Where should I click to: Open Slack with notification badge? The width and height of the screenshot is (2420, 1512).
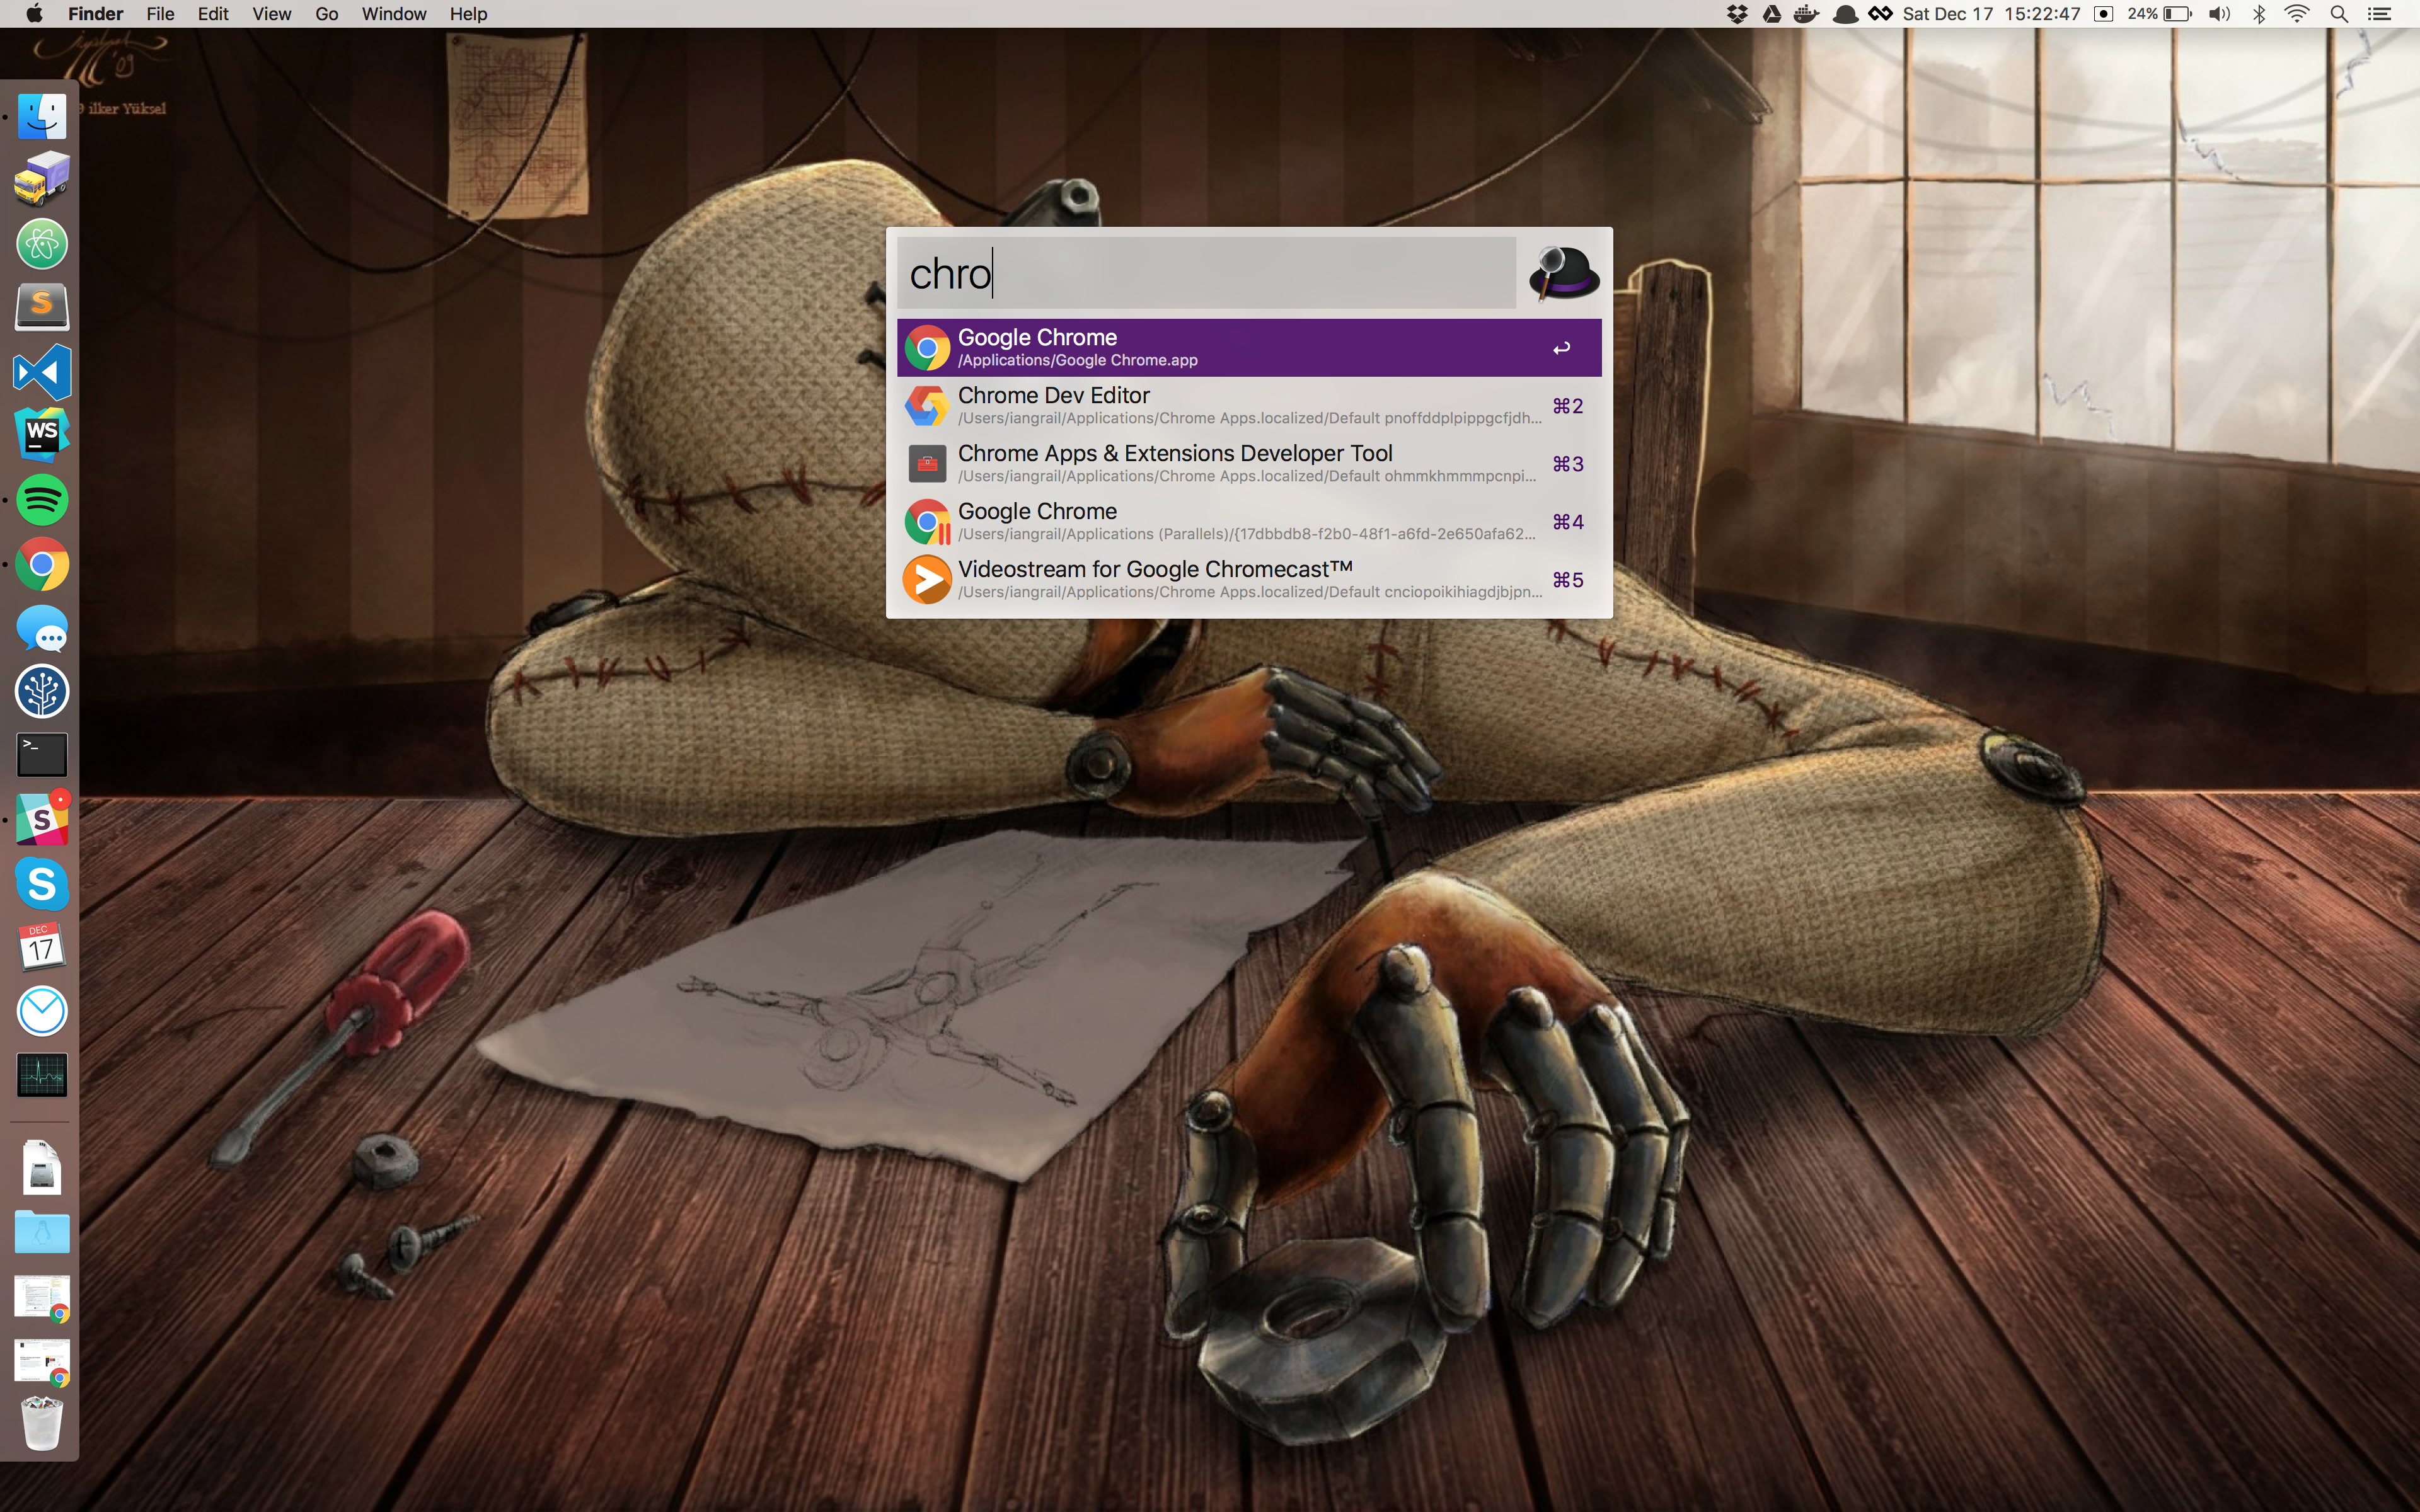click(x=42, y=819)
